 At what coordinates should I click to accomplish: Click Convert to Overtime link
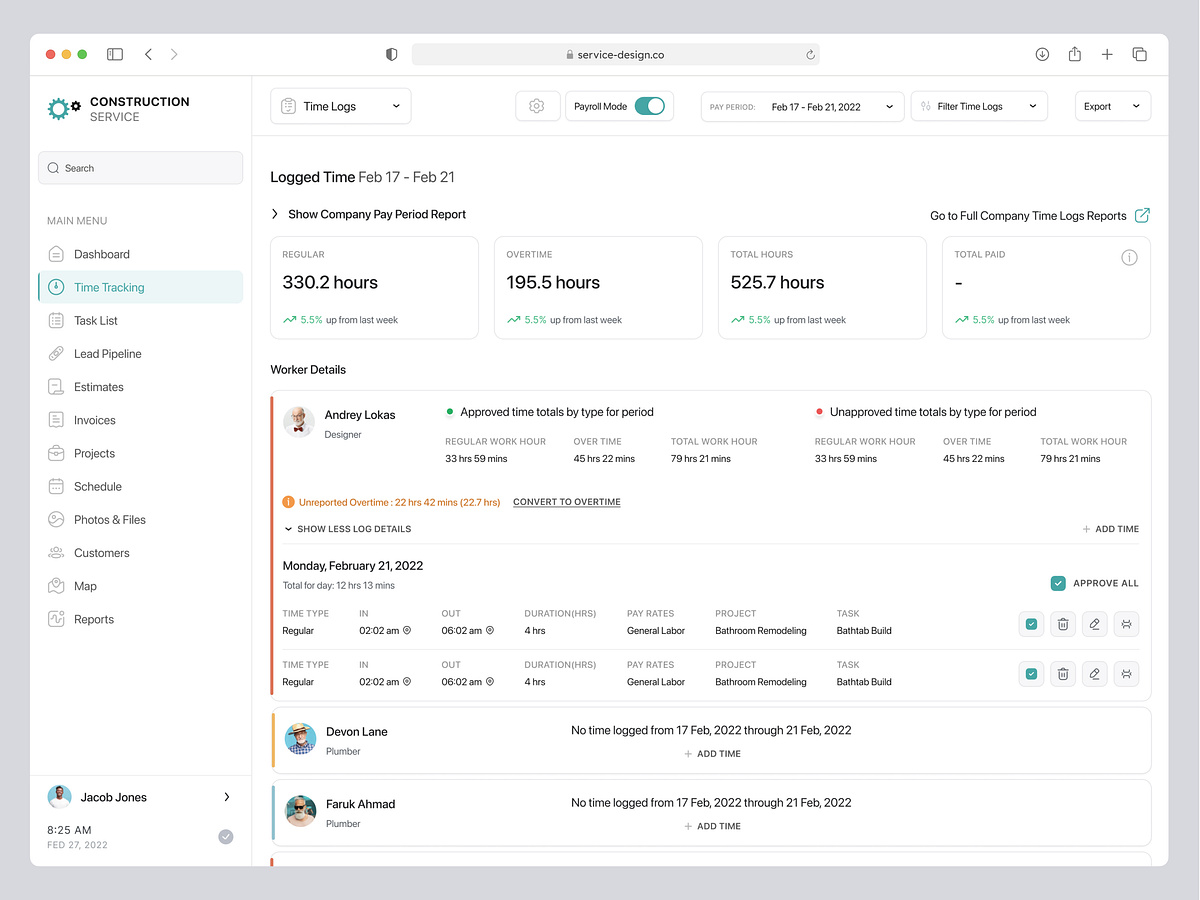click(567, 502)
